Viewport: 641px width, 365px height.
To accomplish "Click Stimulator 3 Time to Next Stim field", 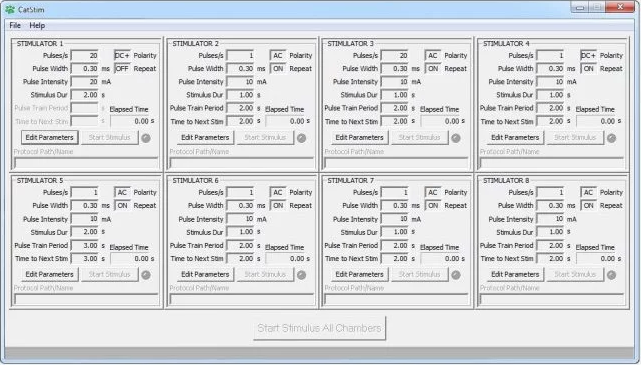I will (x=394, y=121).
